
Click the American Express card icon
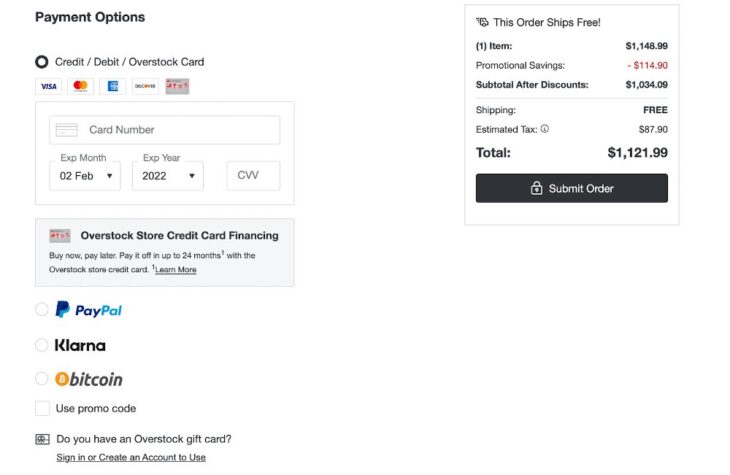click(113, 86)
